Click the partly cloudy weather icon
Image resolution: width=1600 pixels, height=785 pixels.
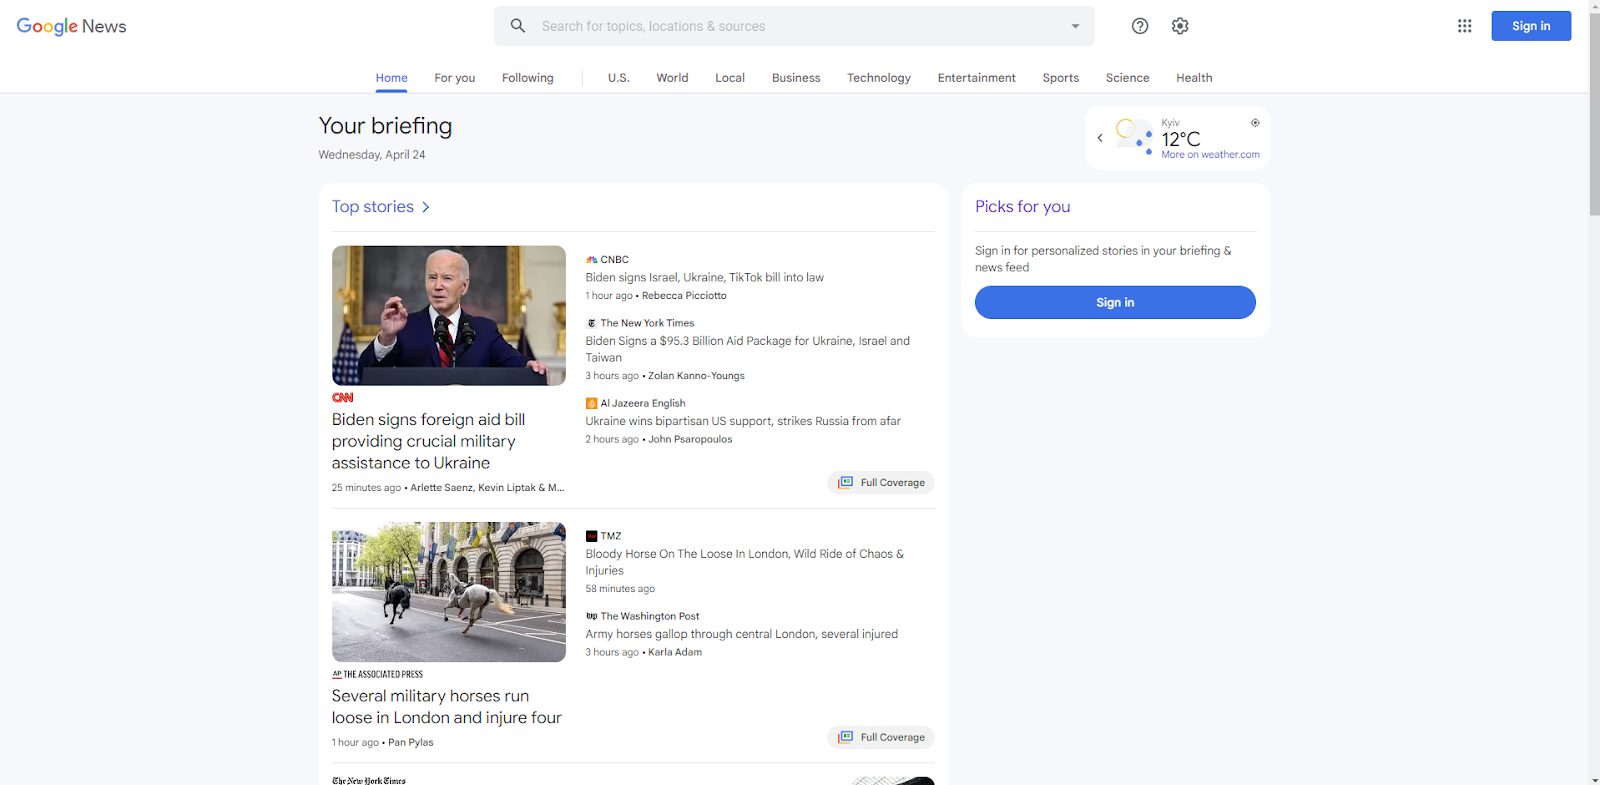1134,137
